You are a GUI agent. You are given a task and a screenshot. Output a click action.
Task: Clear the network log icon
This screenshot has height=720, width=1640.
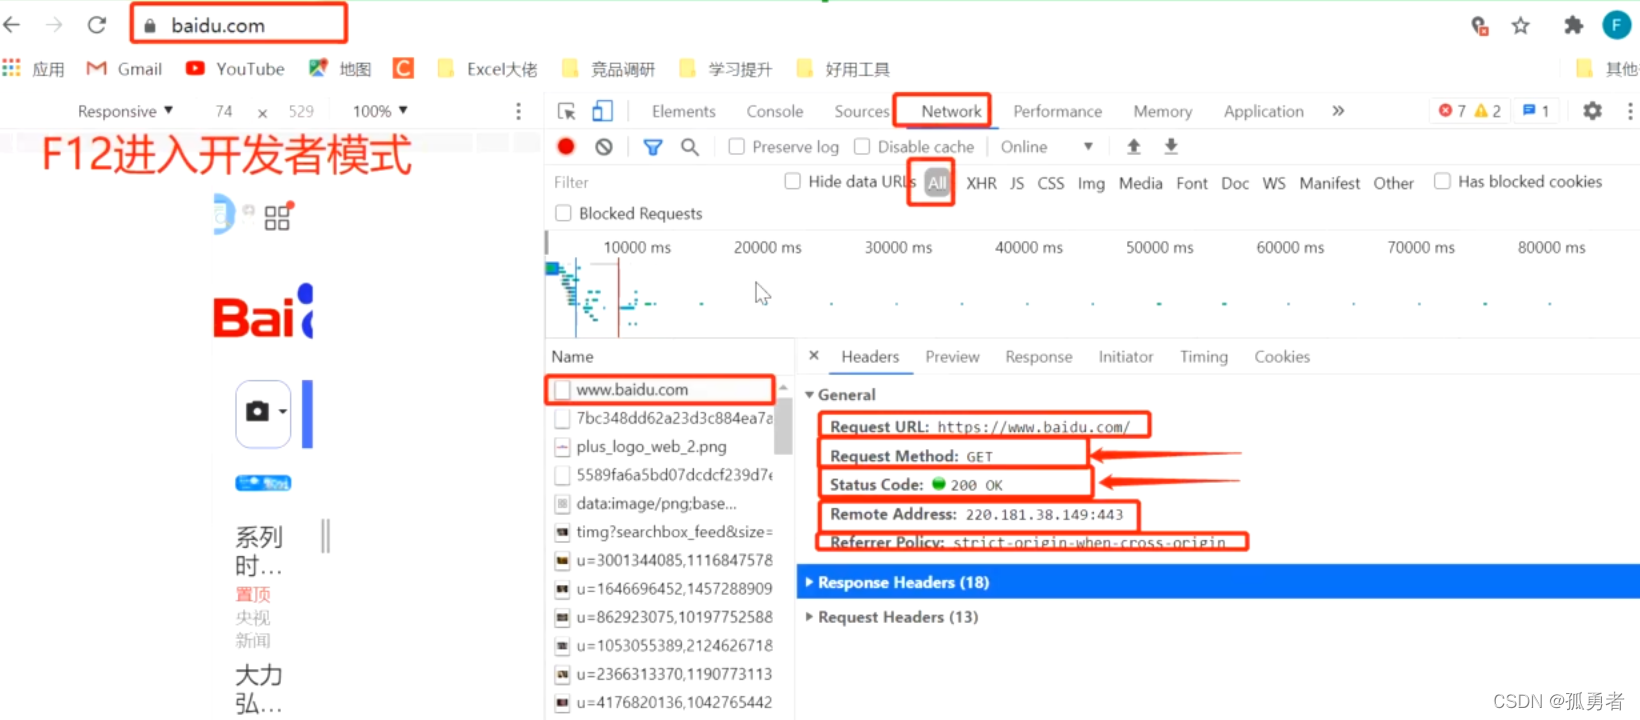coord(604,147)
